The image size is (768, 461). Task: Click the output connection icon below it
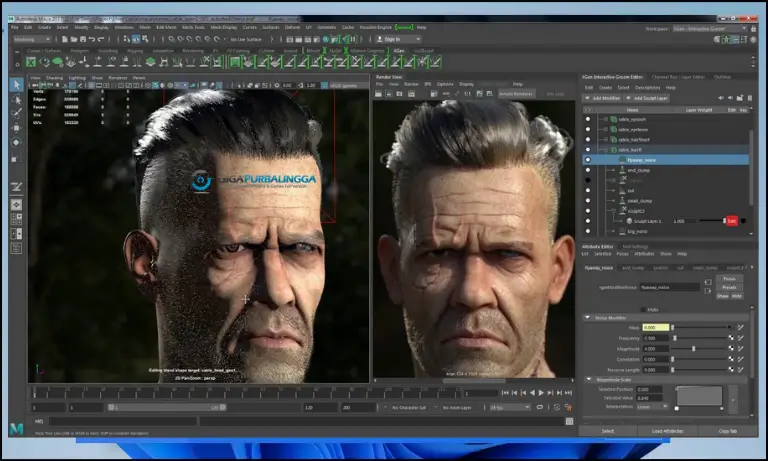click(708, 291)
